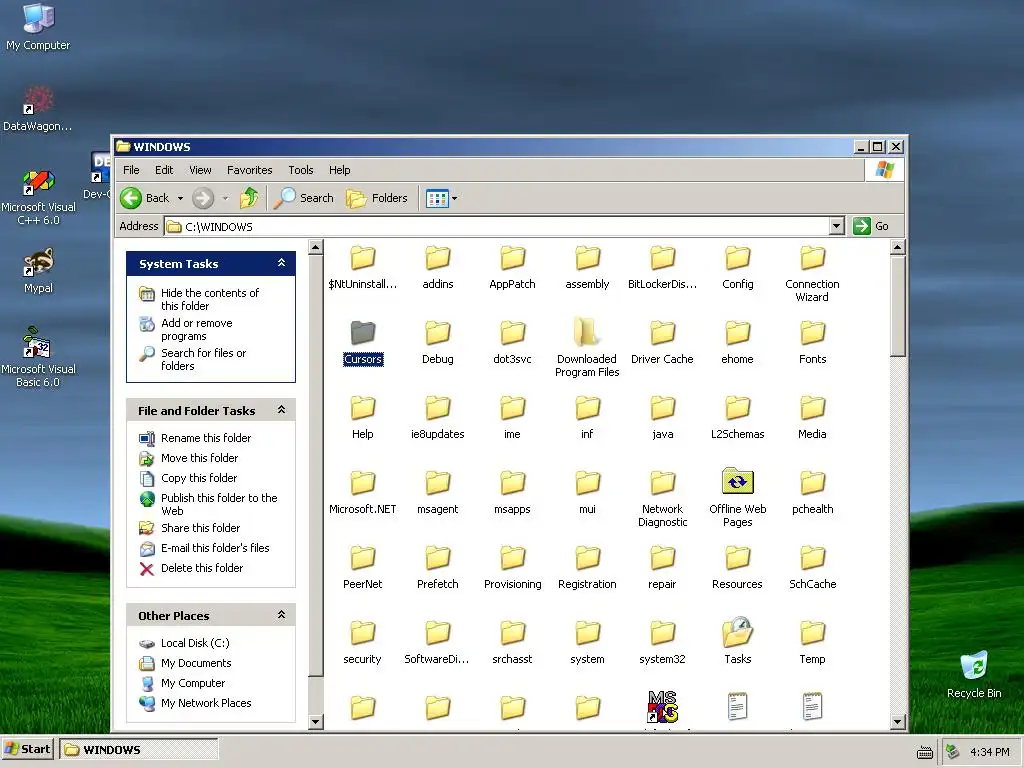Select the Prefetch folder

pos(438,568)
